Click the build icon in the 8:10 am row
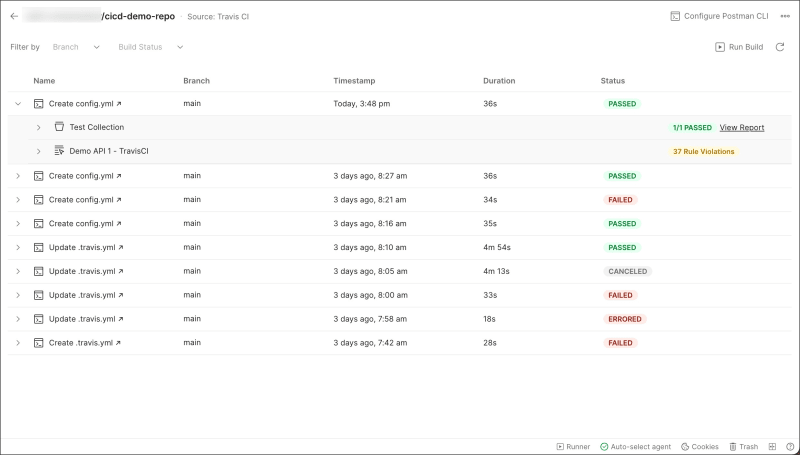The width and height of the screenshot is (800, 455). (x=38, y=248)
